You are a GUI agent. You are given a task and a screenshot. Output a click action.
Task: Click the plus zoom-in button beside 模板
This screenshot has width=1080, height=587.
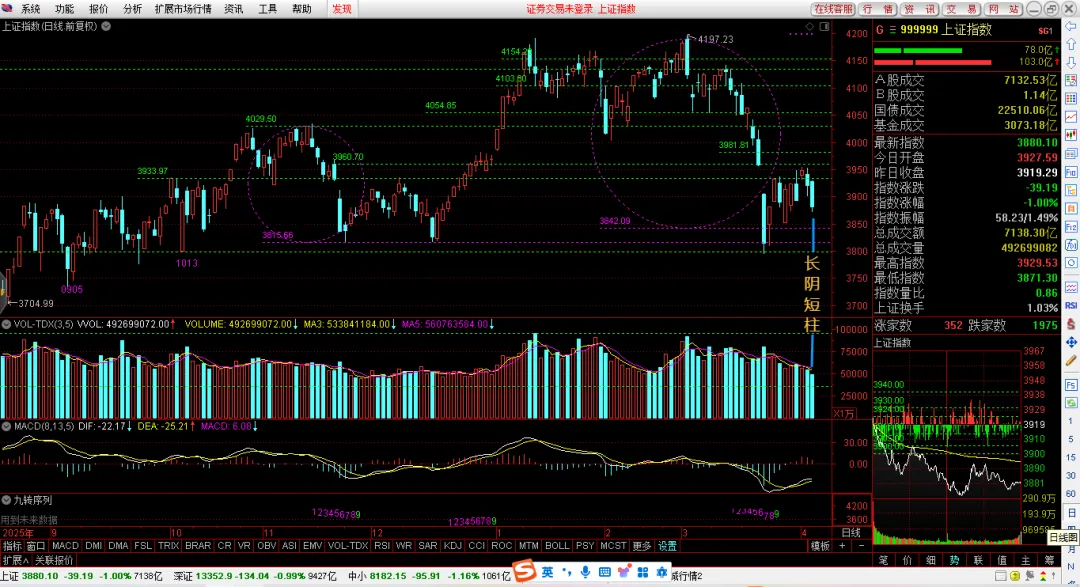click(842, 546)
